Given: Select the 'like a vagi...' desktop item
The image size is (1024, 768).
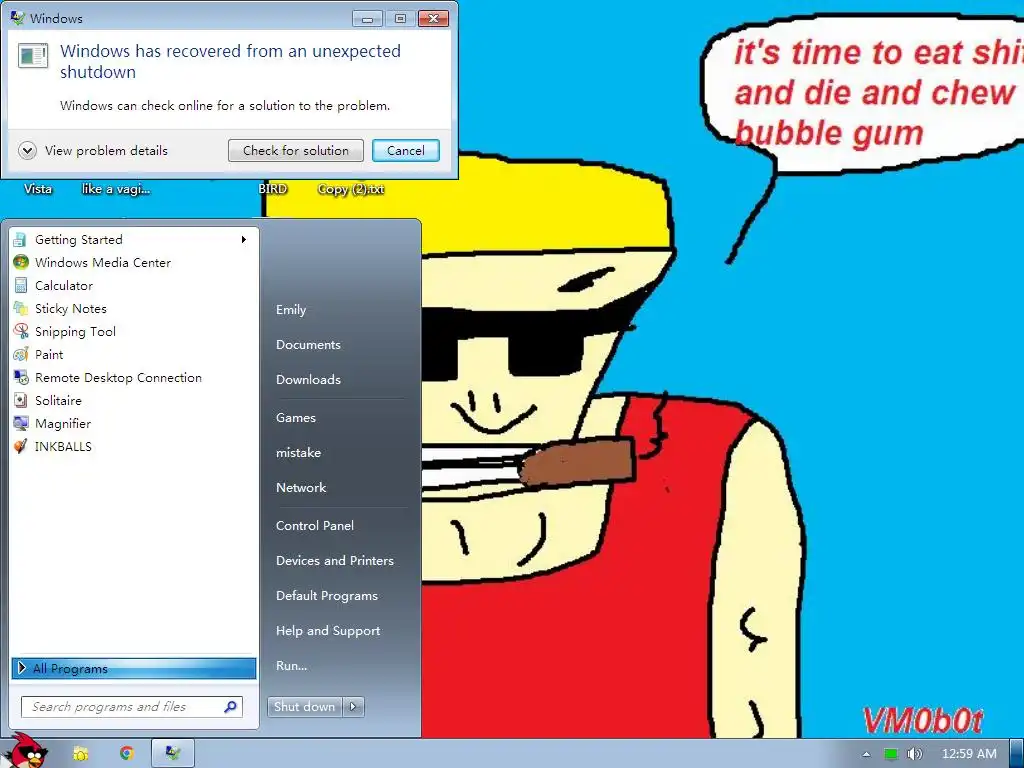Looking at the screenshot, I should coord(116,189).
